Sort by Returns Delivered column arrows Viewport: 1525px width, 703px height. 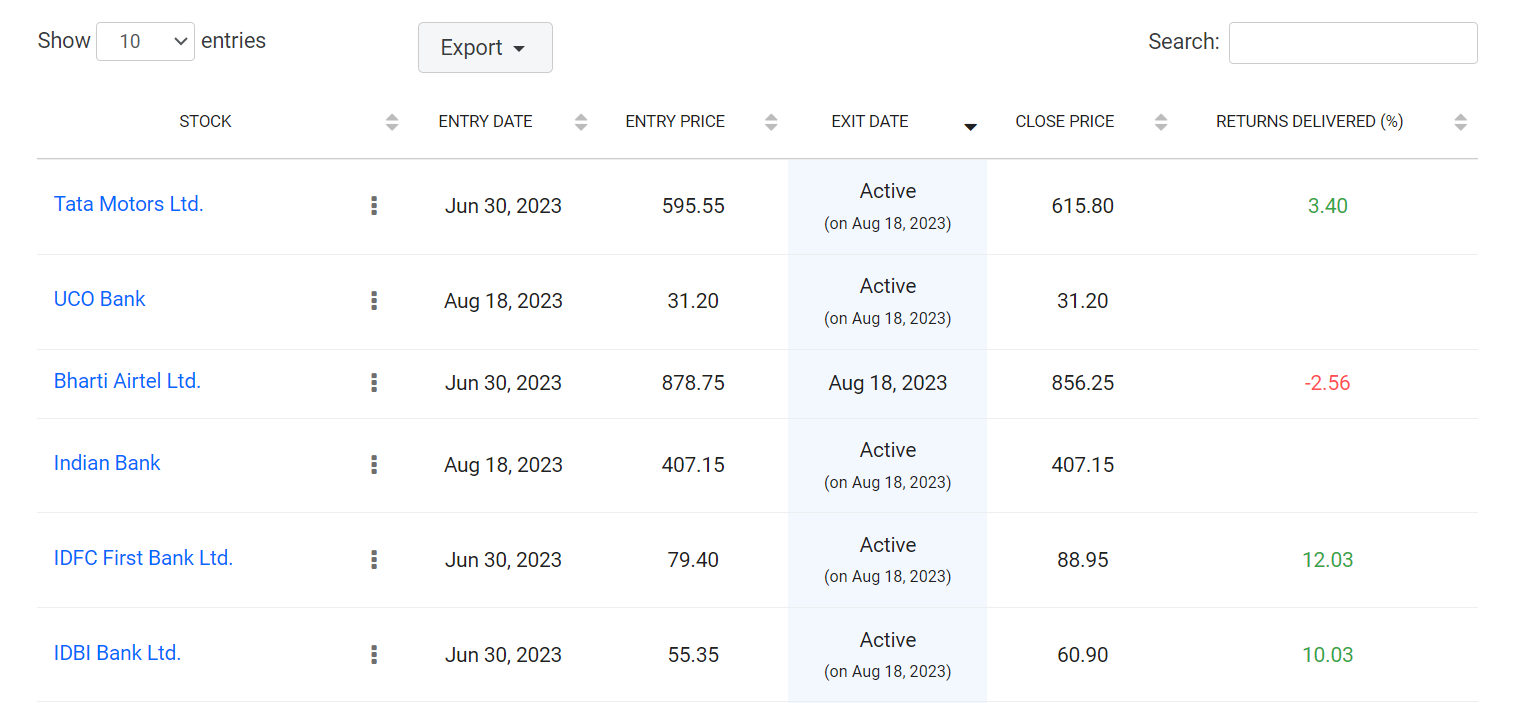pyautogui.click(x=1461, y=122)
